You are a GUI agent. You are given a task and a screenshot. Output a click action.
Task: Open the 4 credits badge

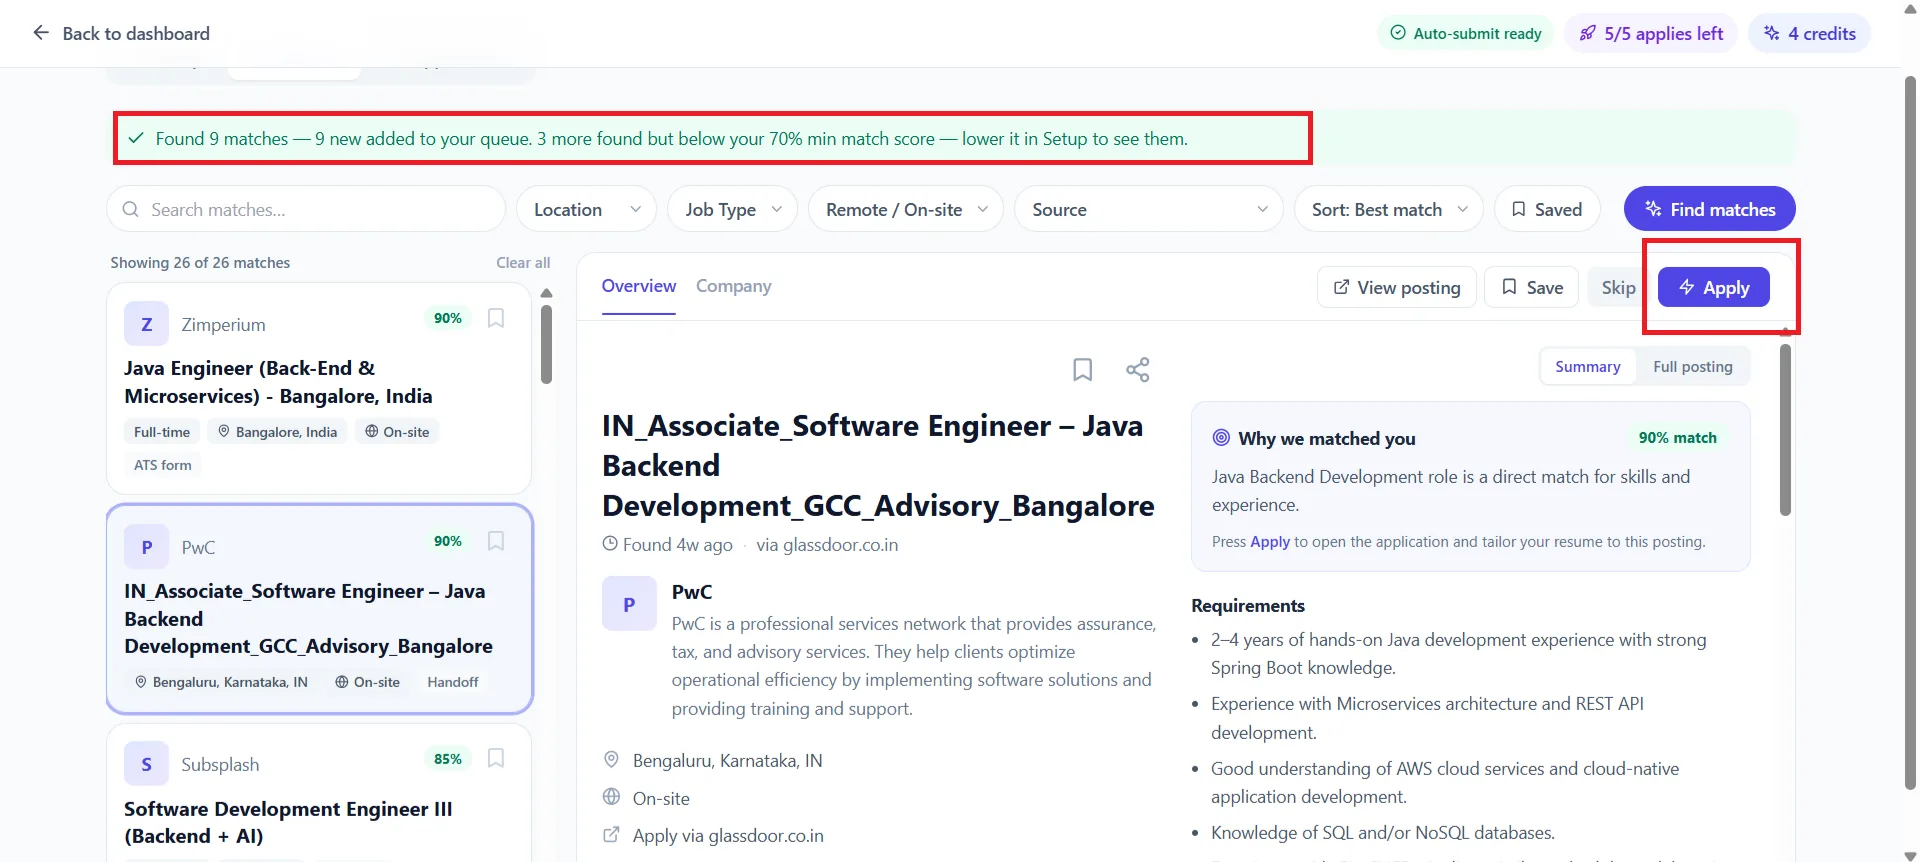pos(1809,33)
